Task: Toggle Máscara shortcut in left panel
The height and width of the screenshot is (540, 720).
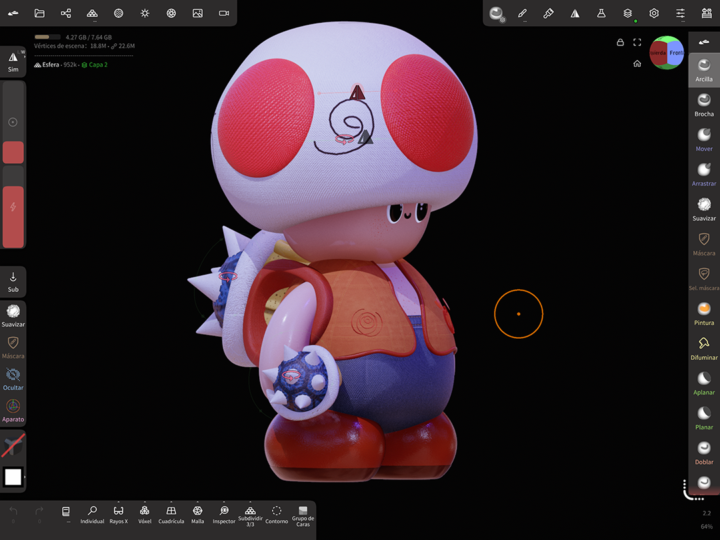Action: coord(13,347)
